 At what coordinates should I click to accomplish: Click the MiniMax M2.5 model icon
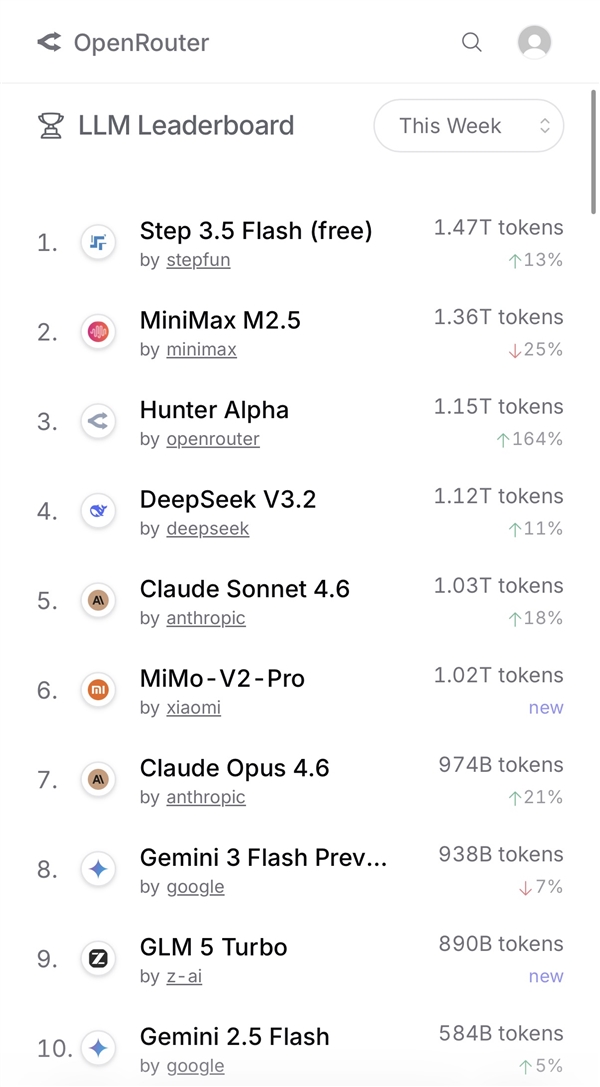(98, 332)
